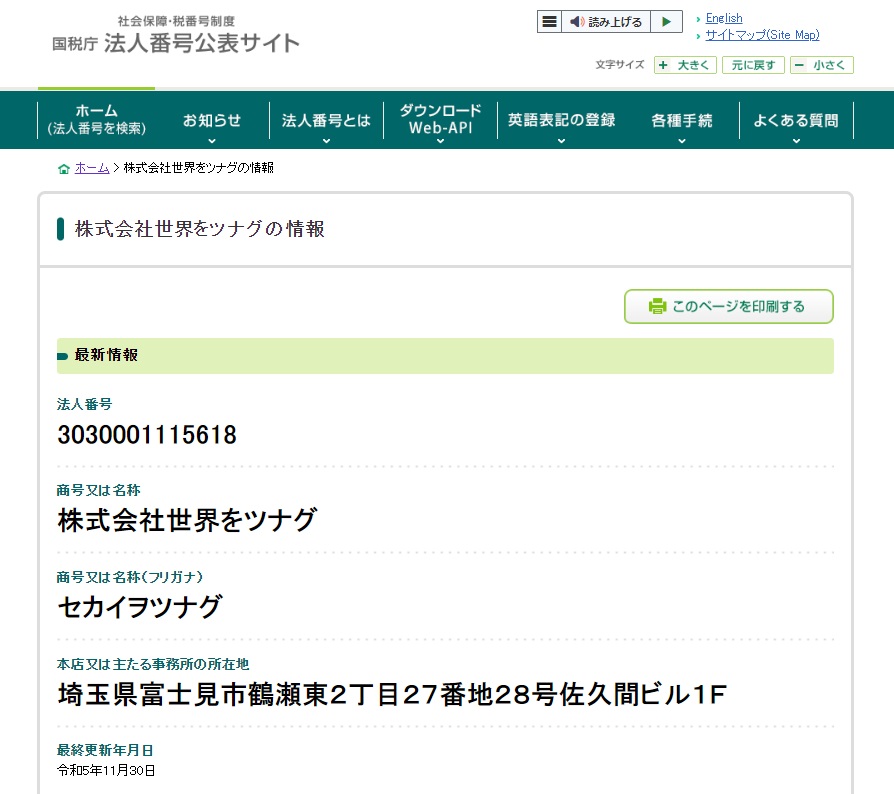Reset text size with 元に戻す button
Image resolution: width=894 pixels, height=794 pixels.
click(753, 65)
